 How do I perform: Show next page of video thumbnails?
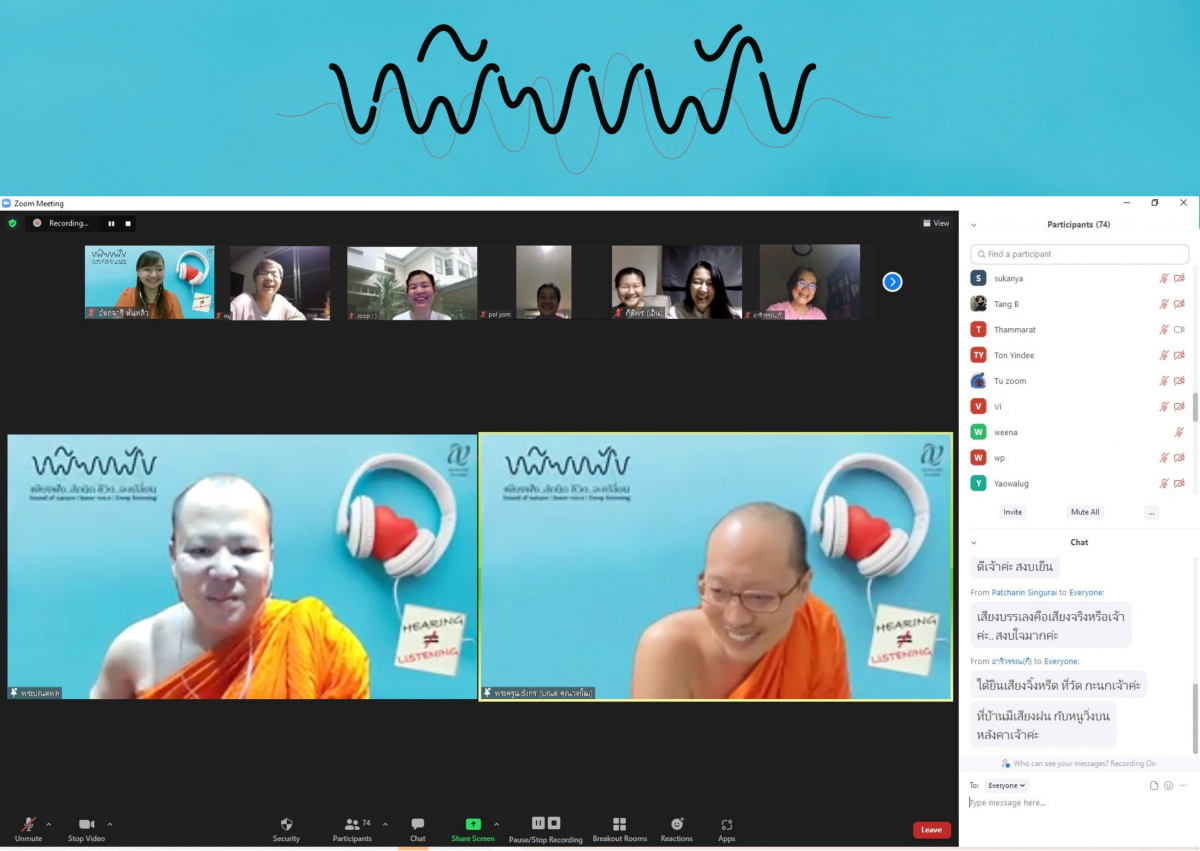[892, 282]
